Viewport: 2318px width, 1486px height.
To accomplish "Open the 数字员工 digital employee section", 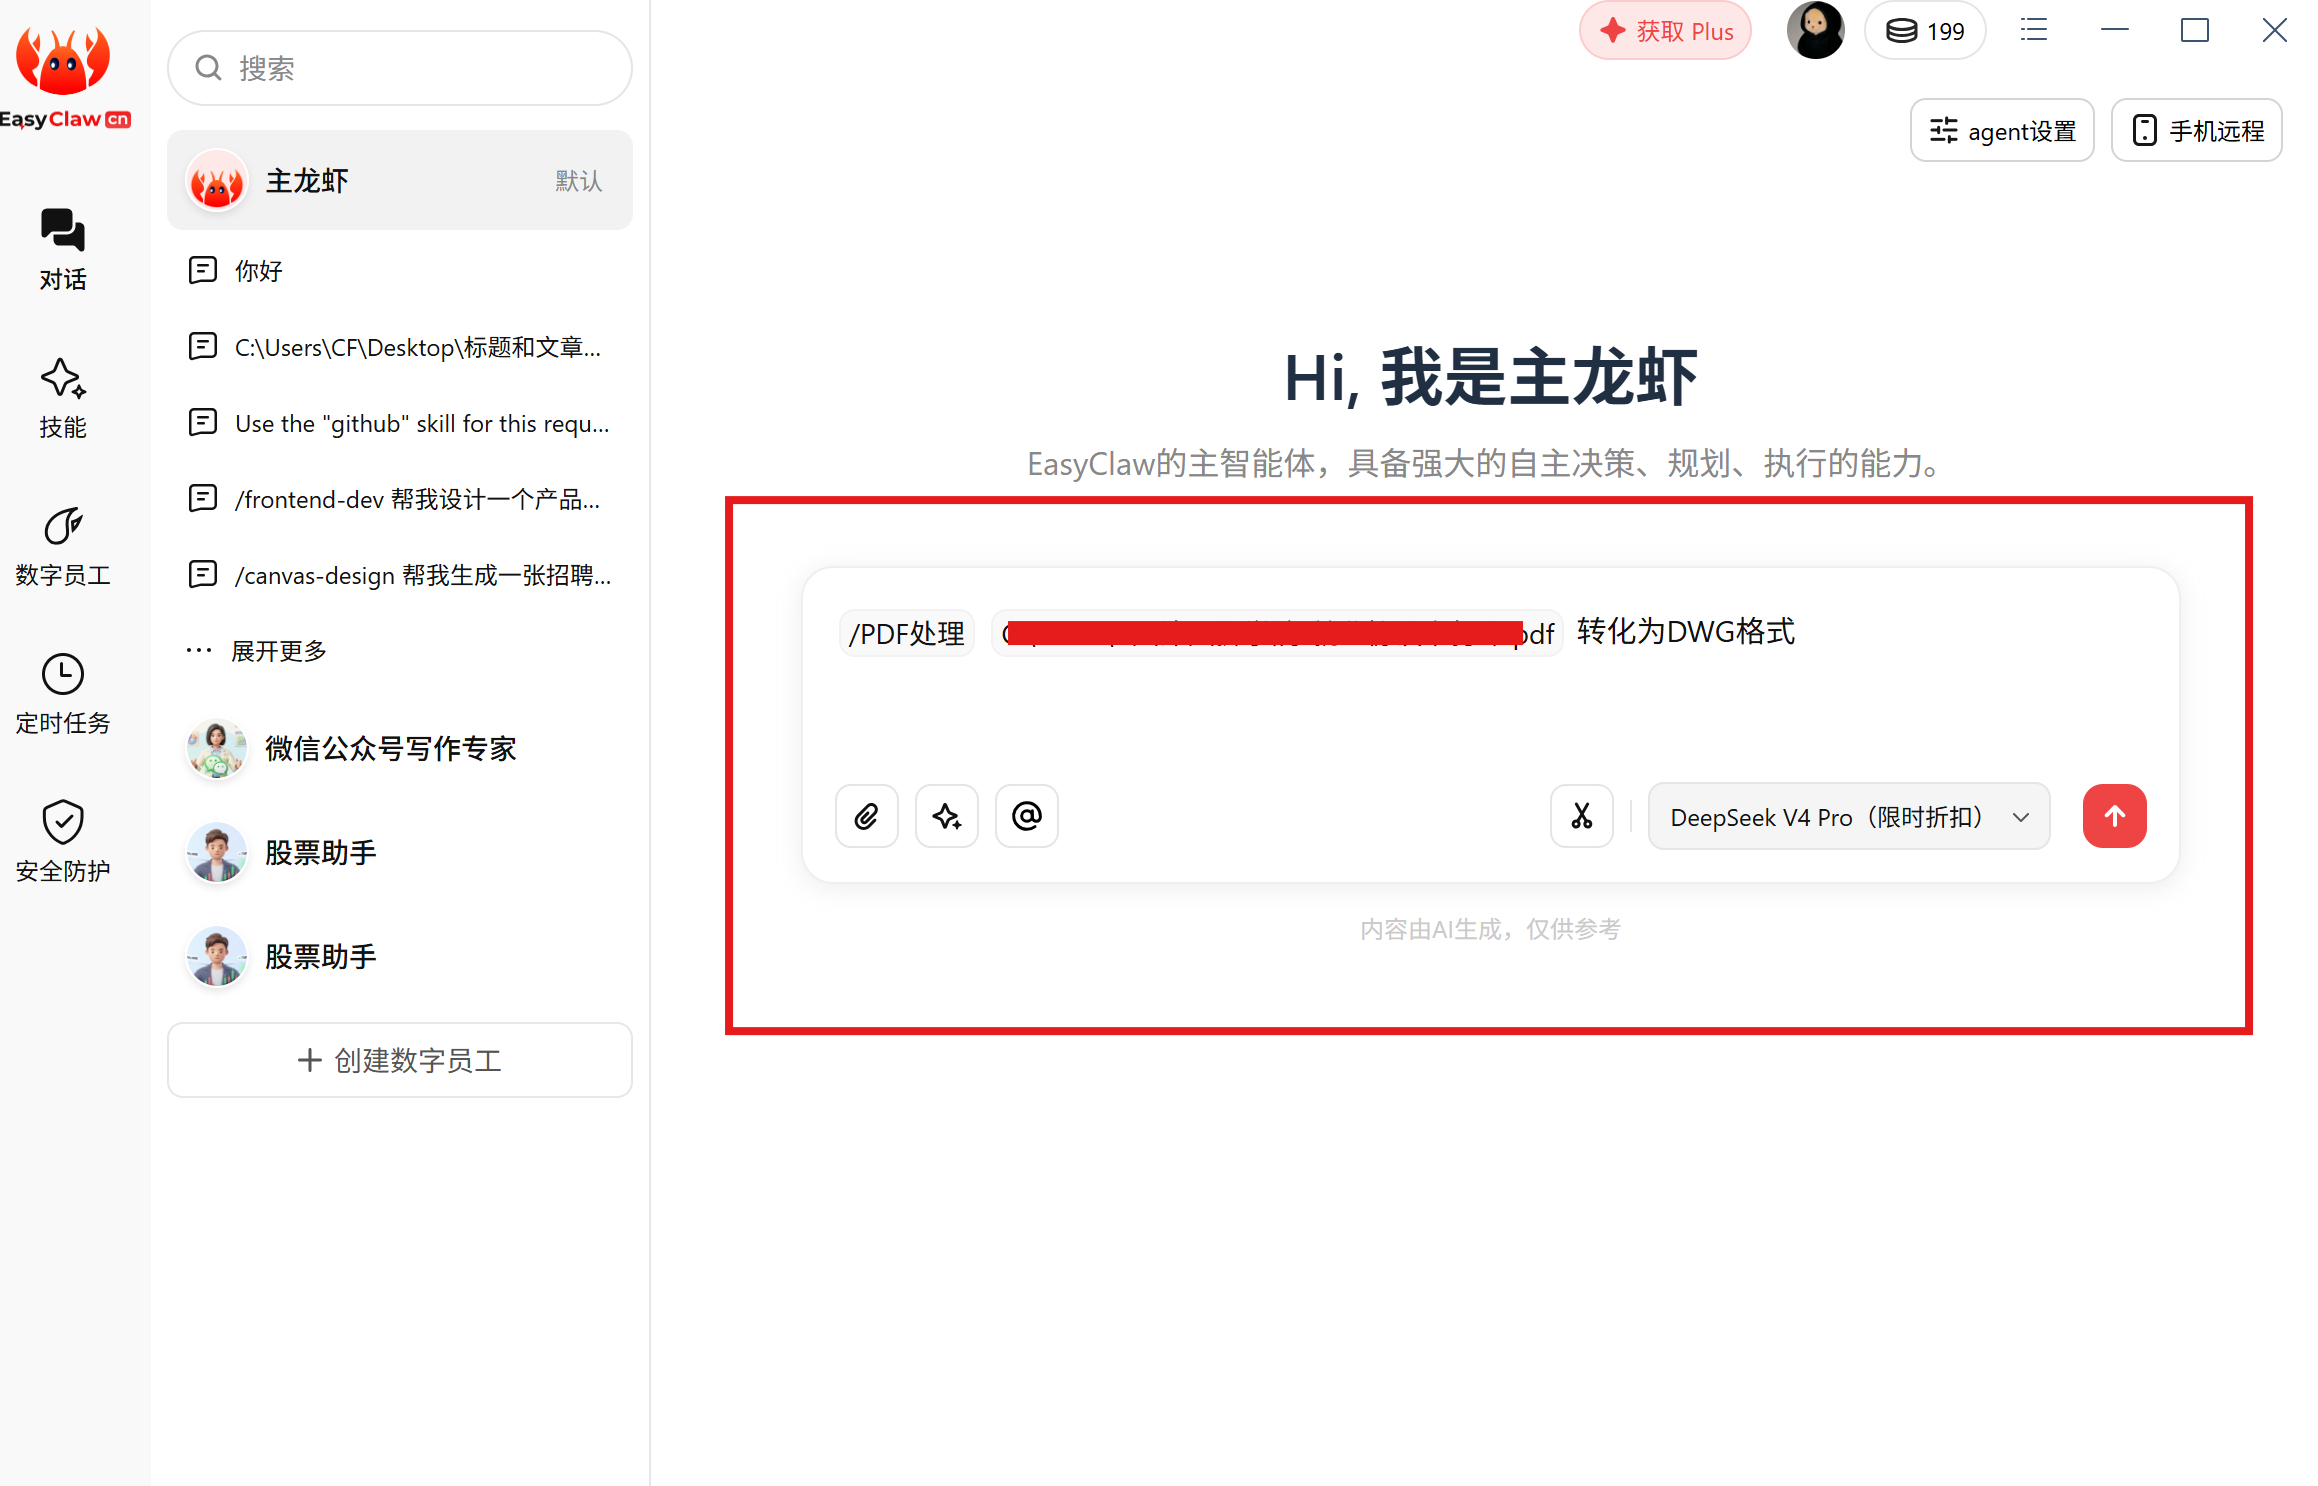I will tap(63, 546).
